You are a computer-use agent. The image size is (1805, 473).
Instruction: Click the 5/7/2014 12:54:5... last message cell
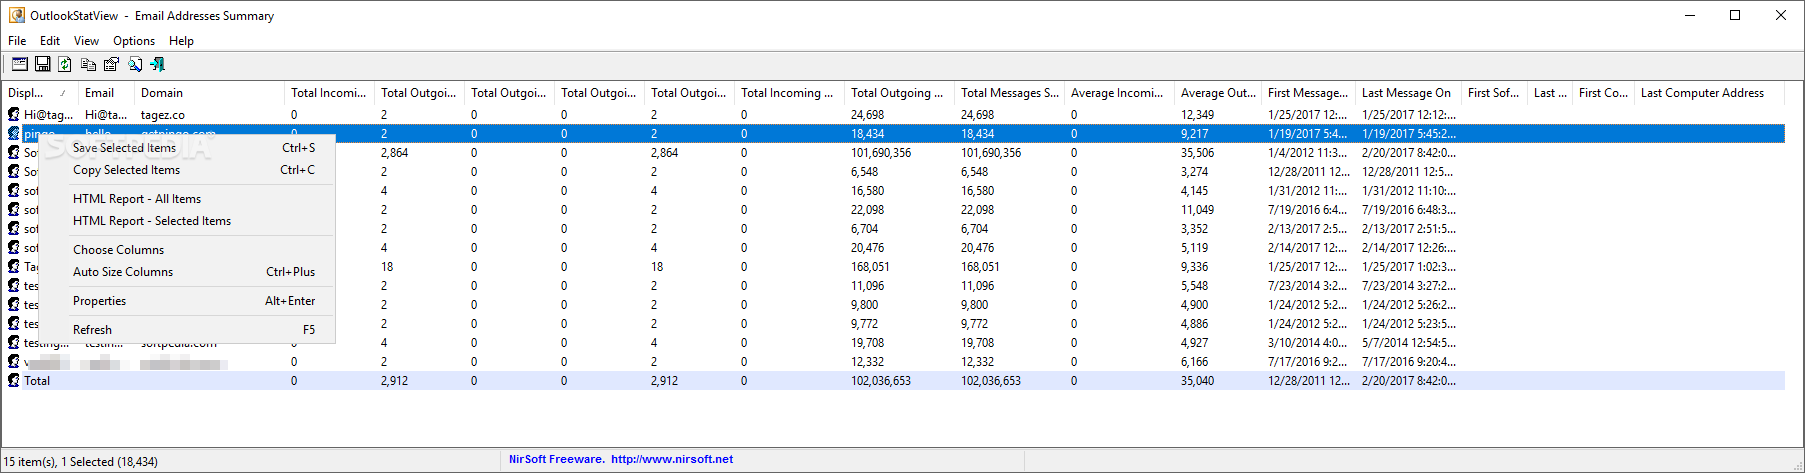tap(1409, 343)
